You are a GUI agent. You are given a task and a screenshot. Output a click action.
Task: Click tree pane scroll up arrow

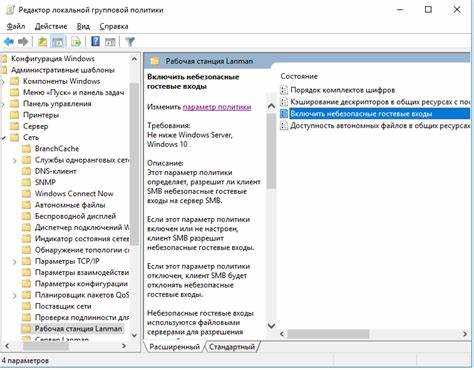coord(134,59)
